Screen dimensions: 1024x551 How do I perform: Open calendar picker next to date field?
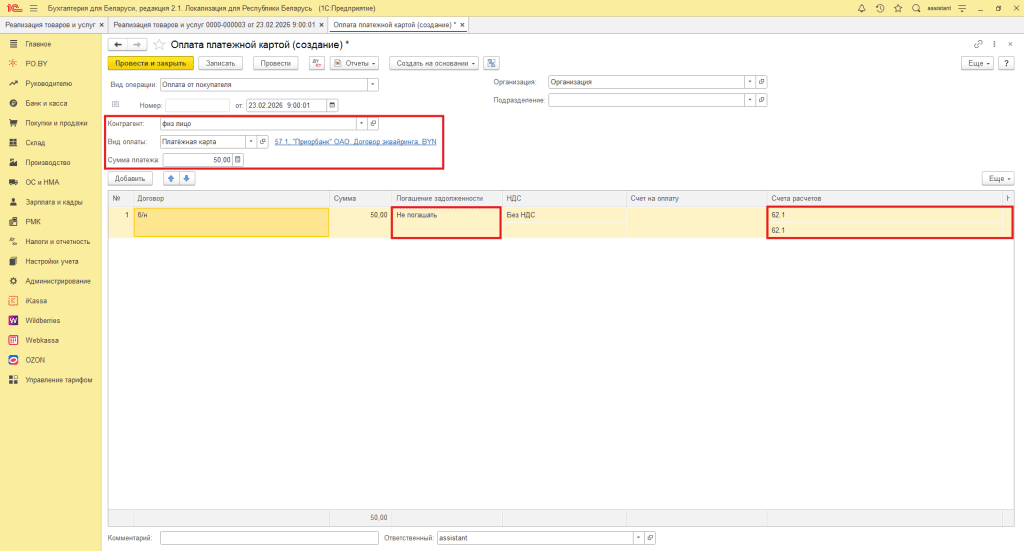point(332,105)
